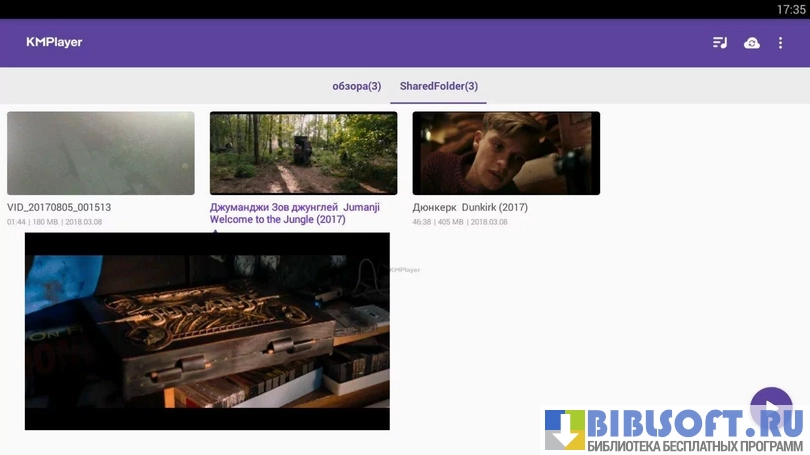
Task: Open the three-dot overflow menu
Action: (x=782, y=43)
